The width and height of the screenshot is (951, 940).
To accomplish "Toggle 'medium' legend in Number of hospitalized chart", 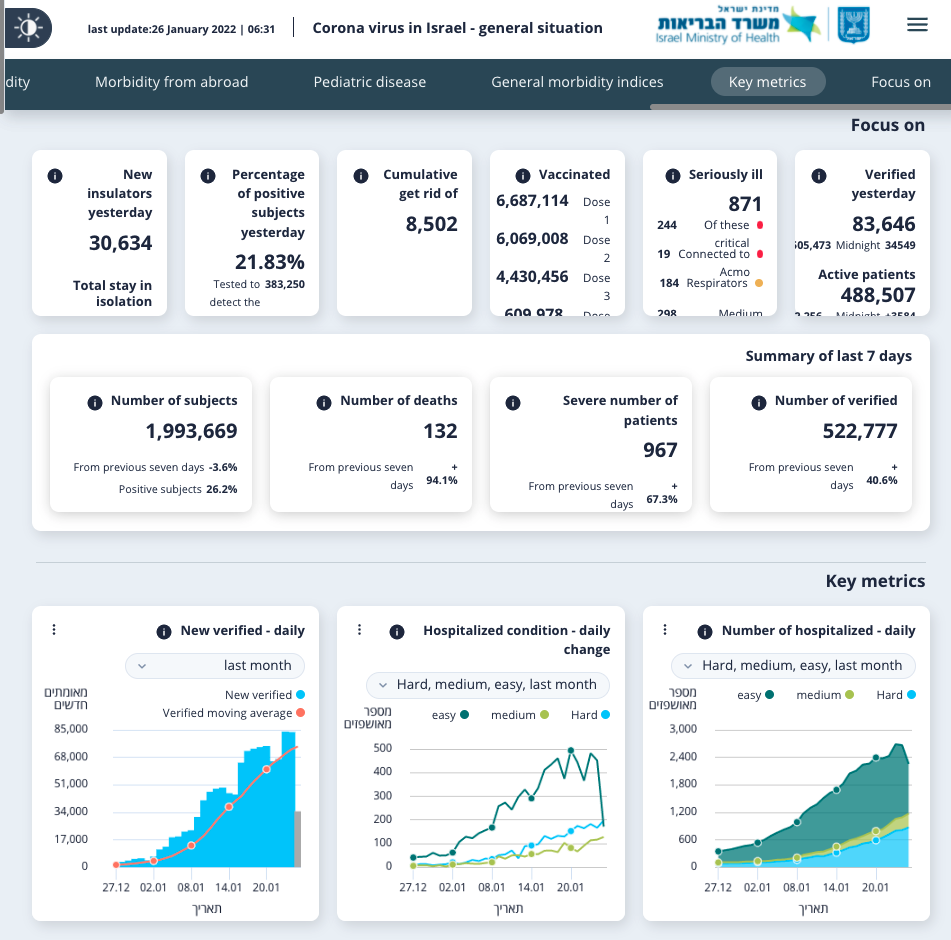I will pyautogui.click(x=825, y=695).
